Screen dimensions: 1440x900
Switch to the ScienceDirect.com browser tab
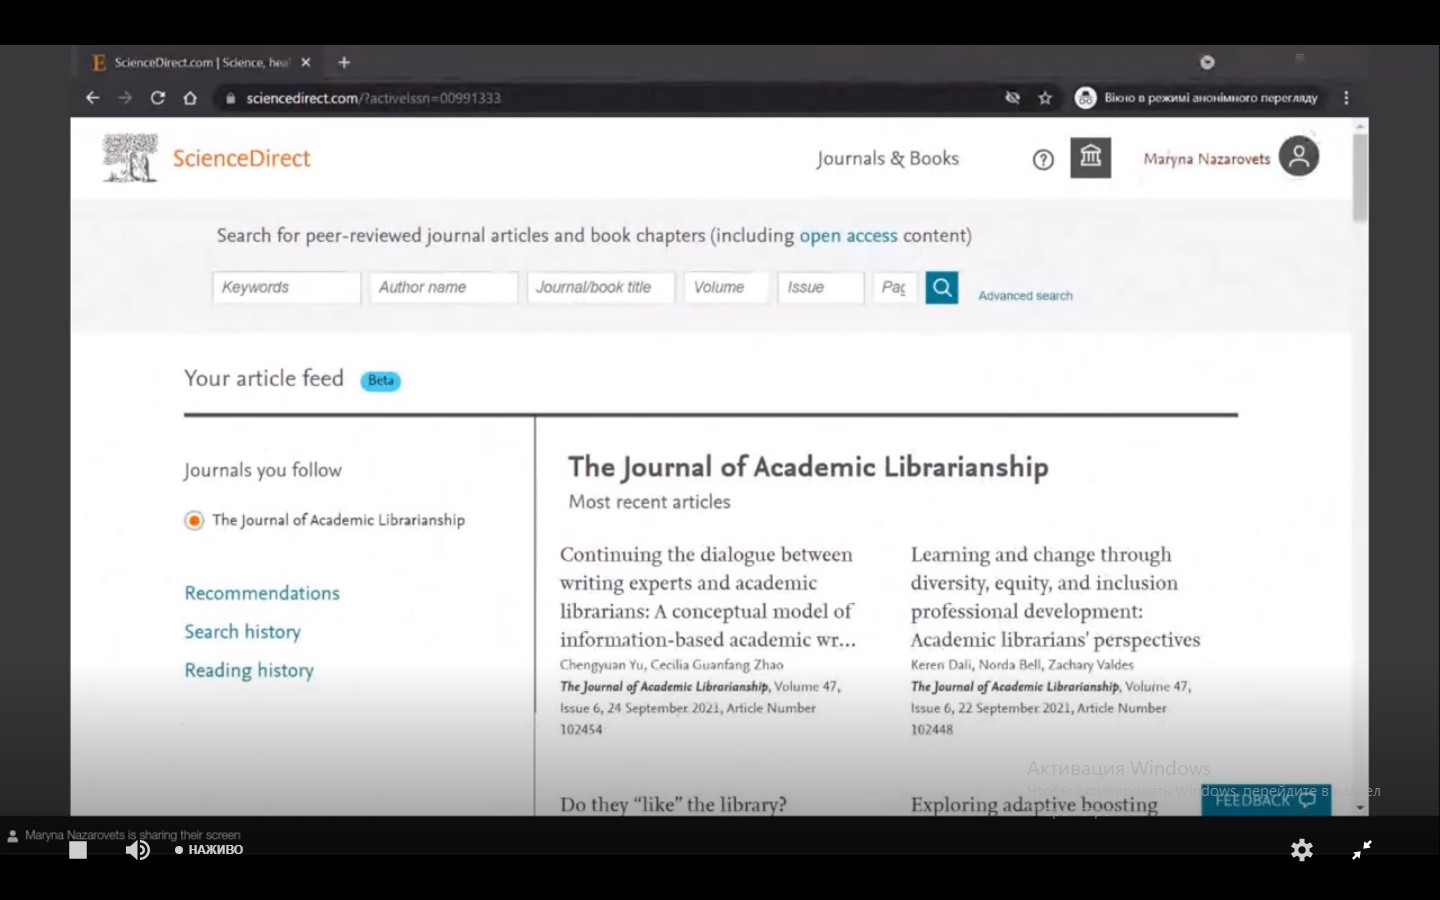200,62
